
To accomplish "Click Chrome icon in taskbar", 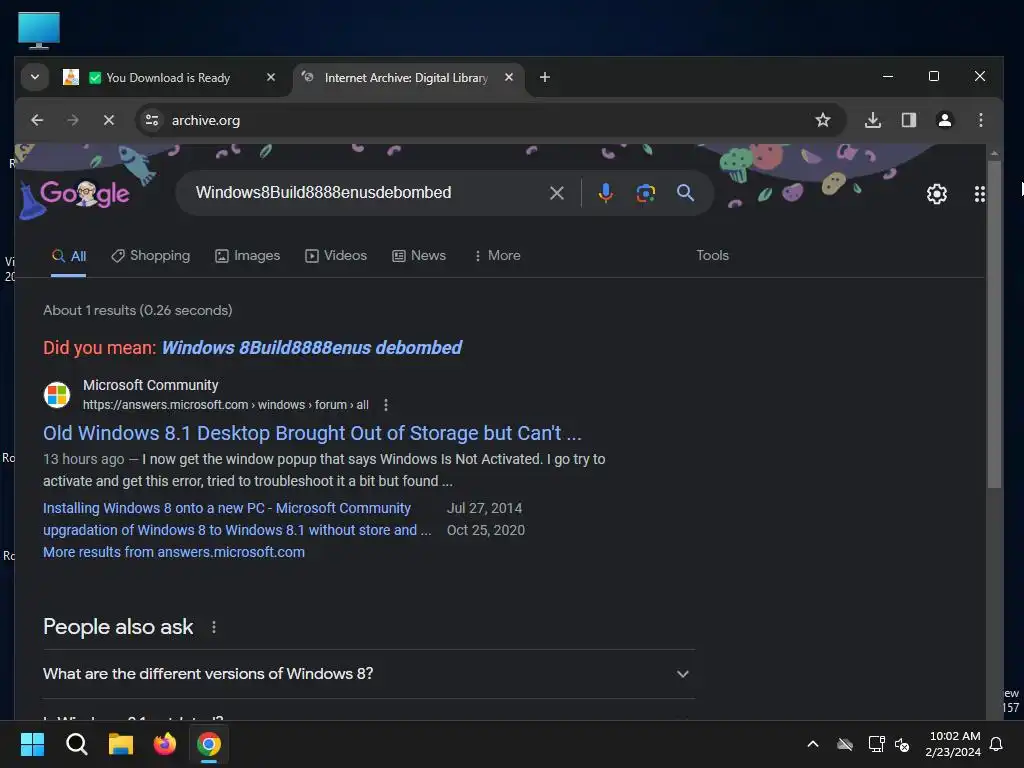I will (x=209, y=744).
